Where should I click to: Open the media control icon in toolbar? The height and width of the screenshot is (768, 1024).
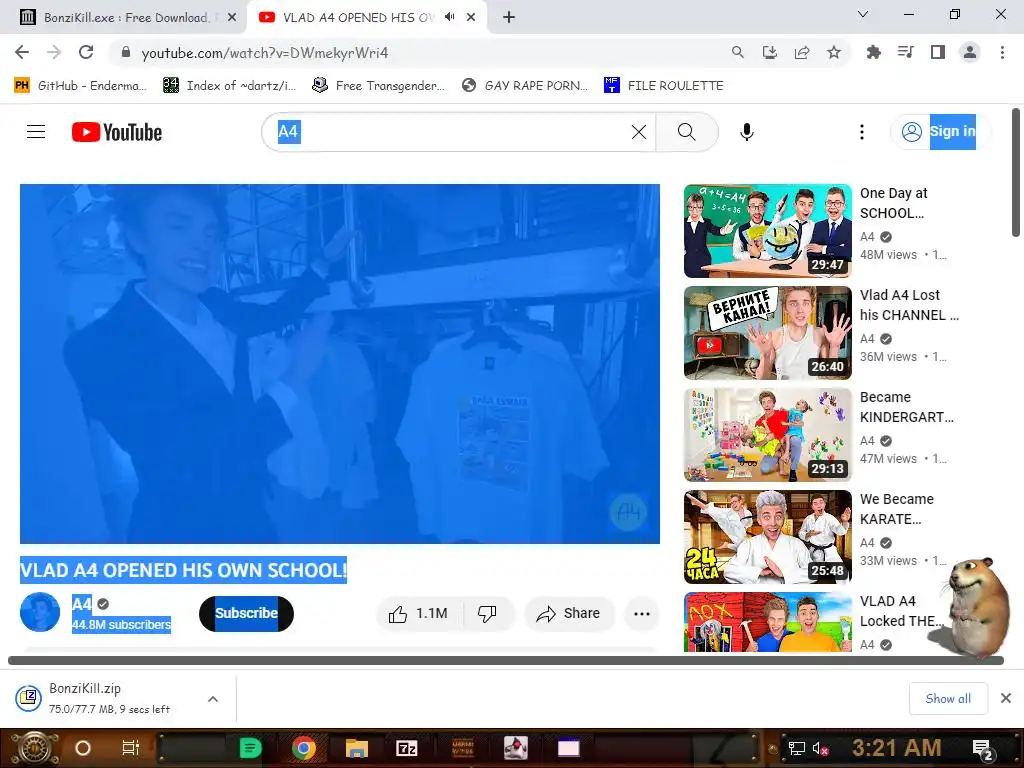pyautogui.click(x=905, y=52)
